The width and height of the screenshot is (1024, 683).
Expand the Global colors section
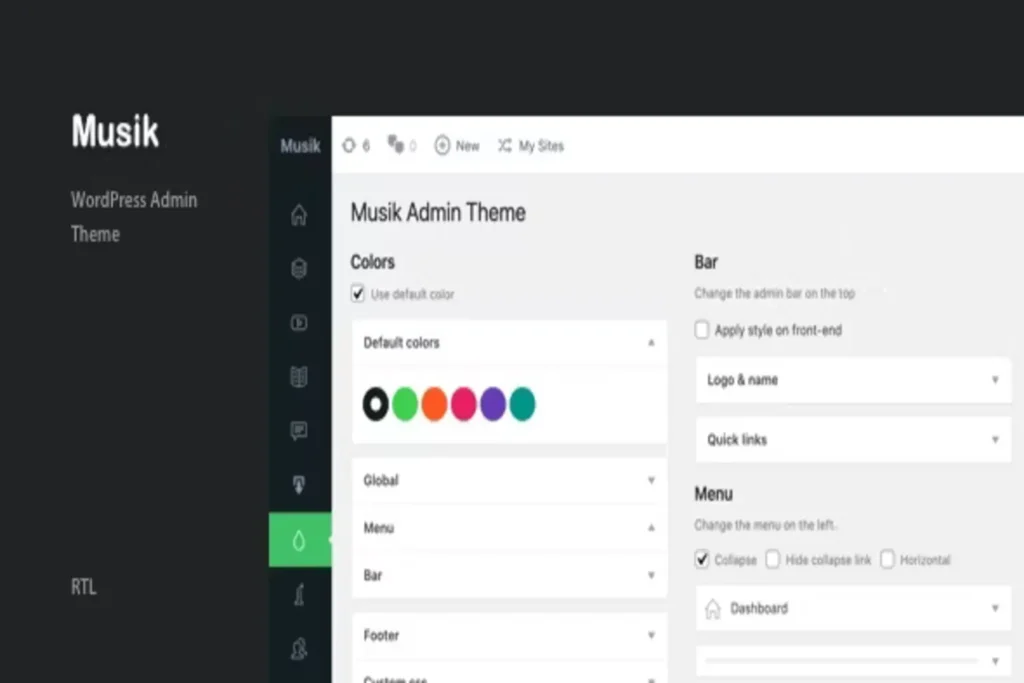[509, 481]
